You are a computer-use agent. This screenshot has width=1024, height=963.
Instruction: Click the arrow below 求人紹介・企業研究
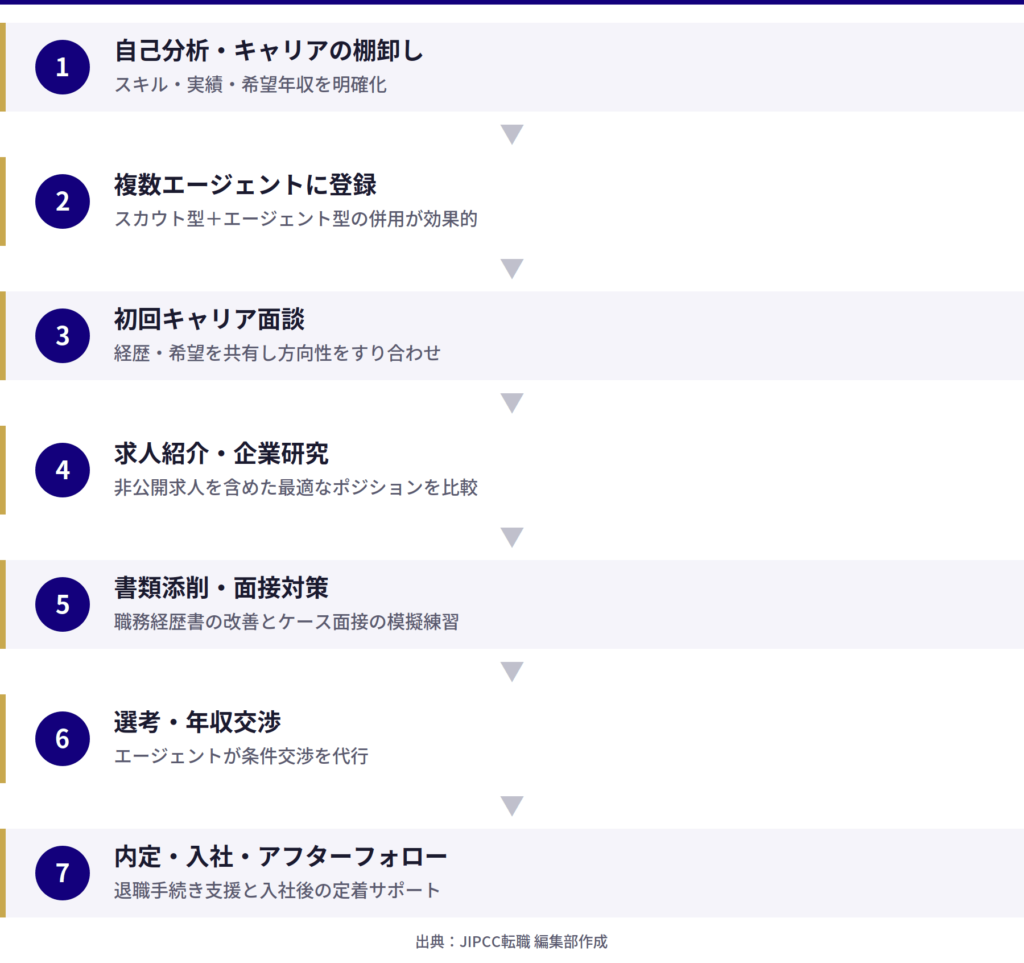(x=512, y=537)
